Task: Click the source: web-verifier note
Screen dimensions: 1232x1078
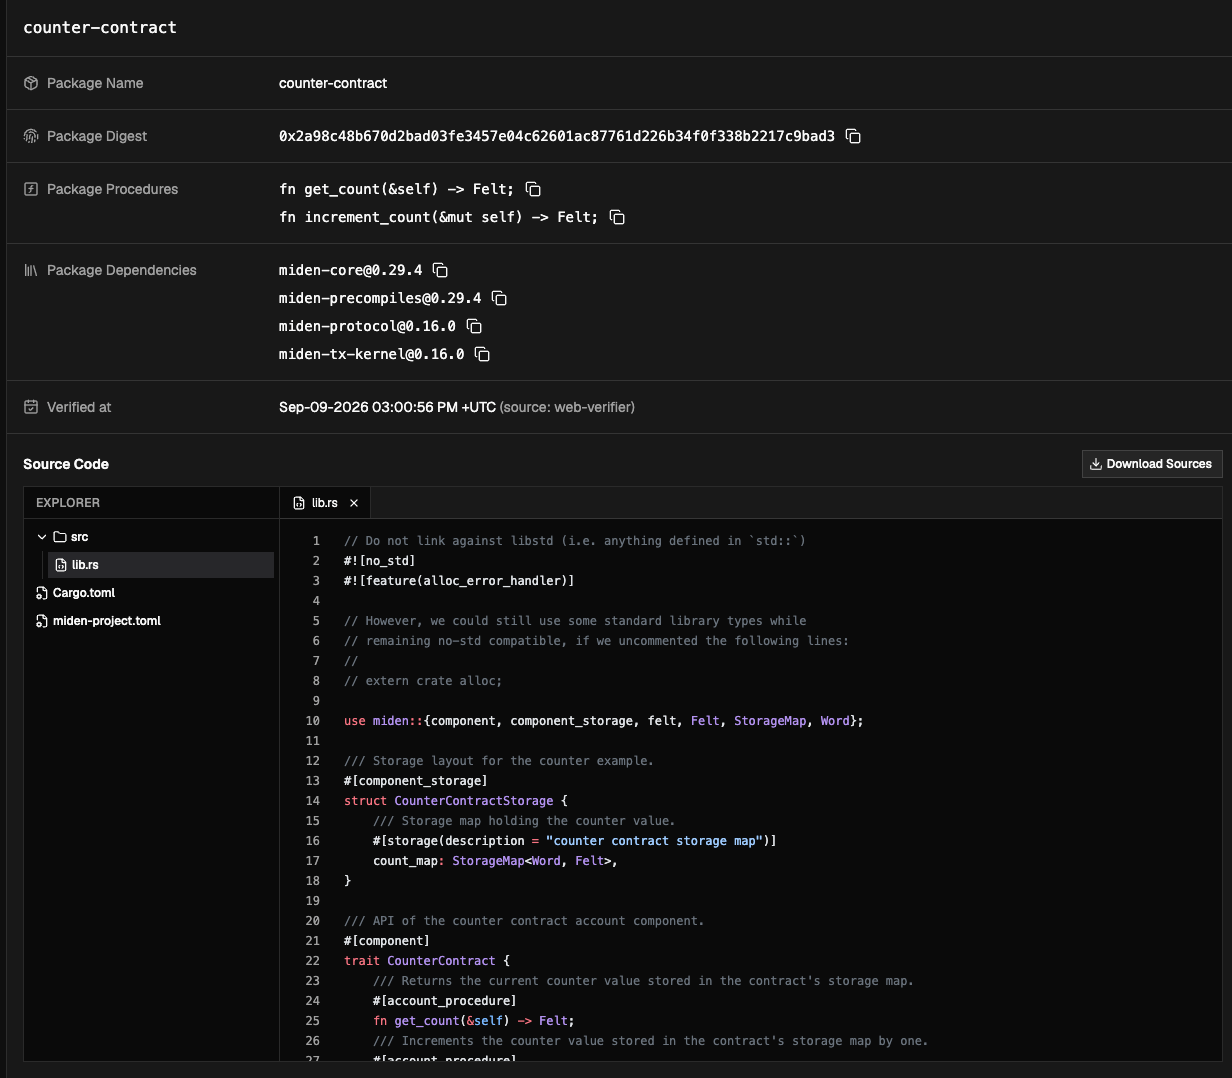Action: pyautogui.click(x=567, y=407)
